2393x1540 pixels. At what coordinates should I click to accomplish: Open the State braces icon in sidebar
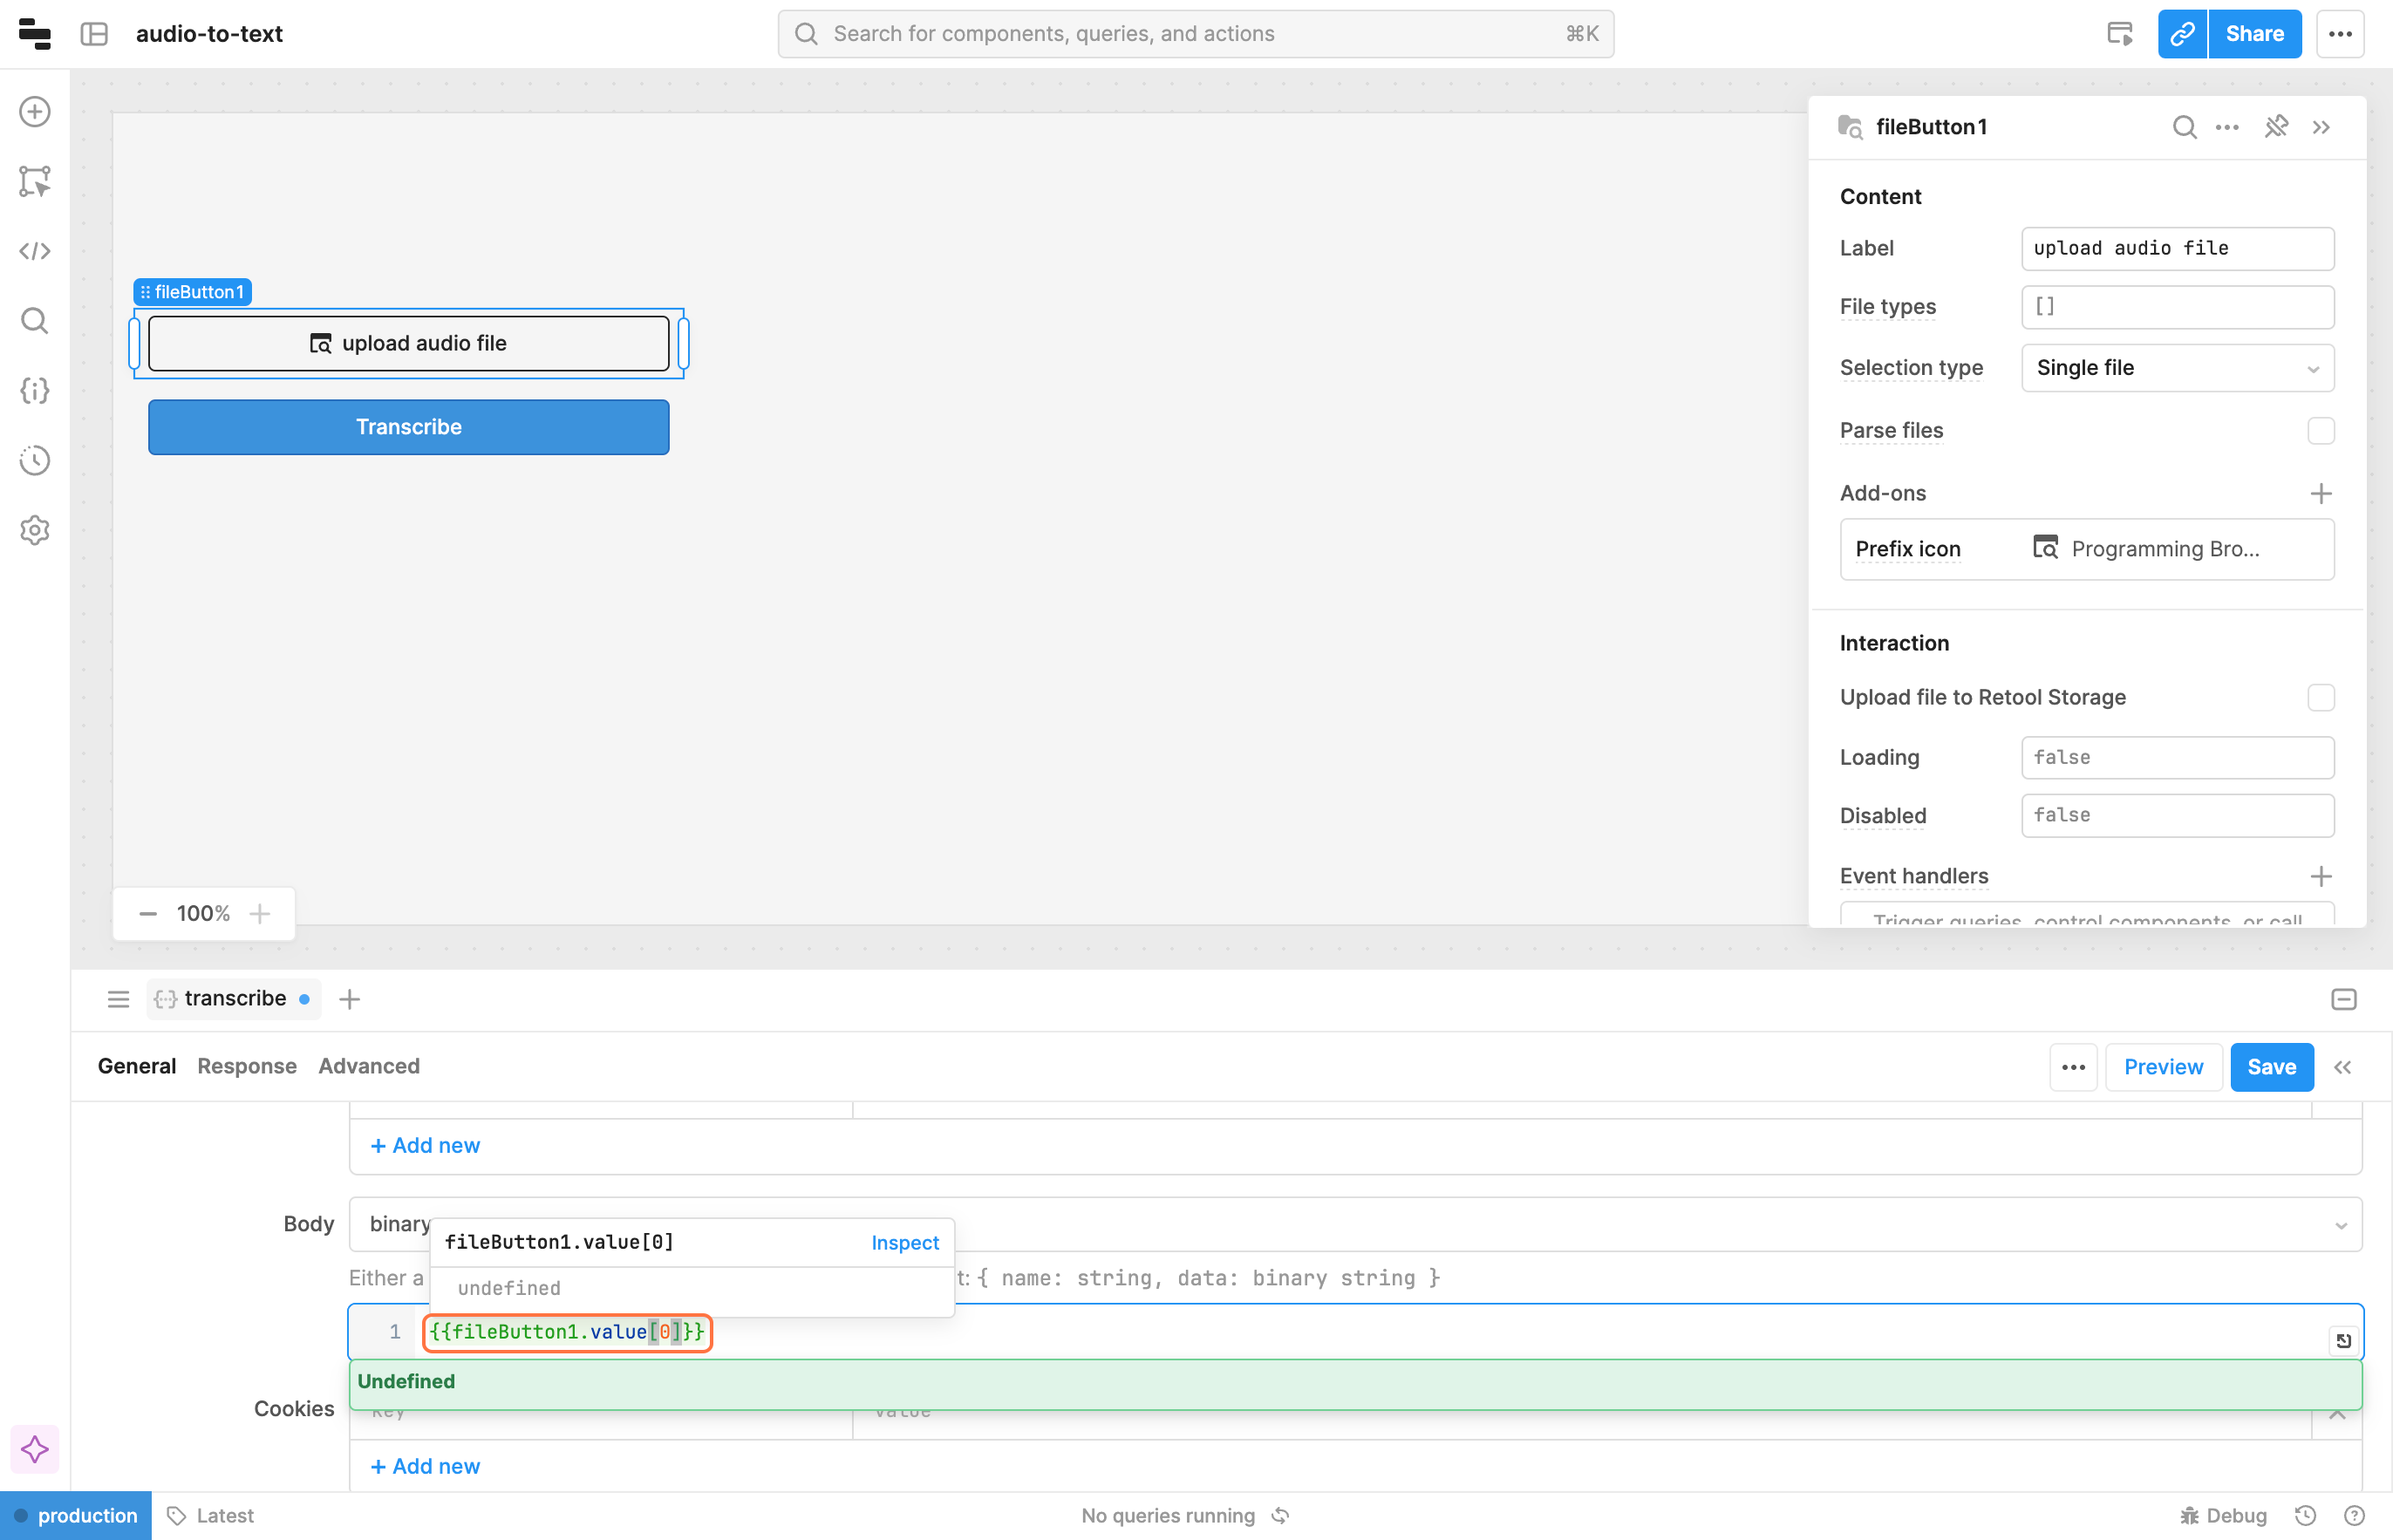(x=35, y=390)
